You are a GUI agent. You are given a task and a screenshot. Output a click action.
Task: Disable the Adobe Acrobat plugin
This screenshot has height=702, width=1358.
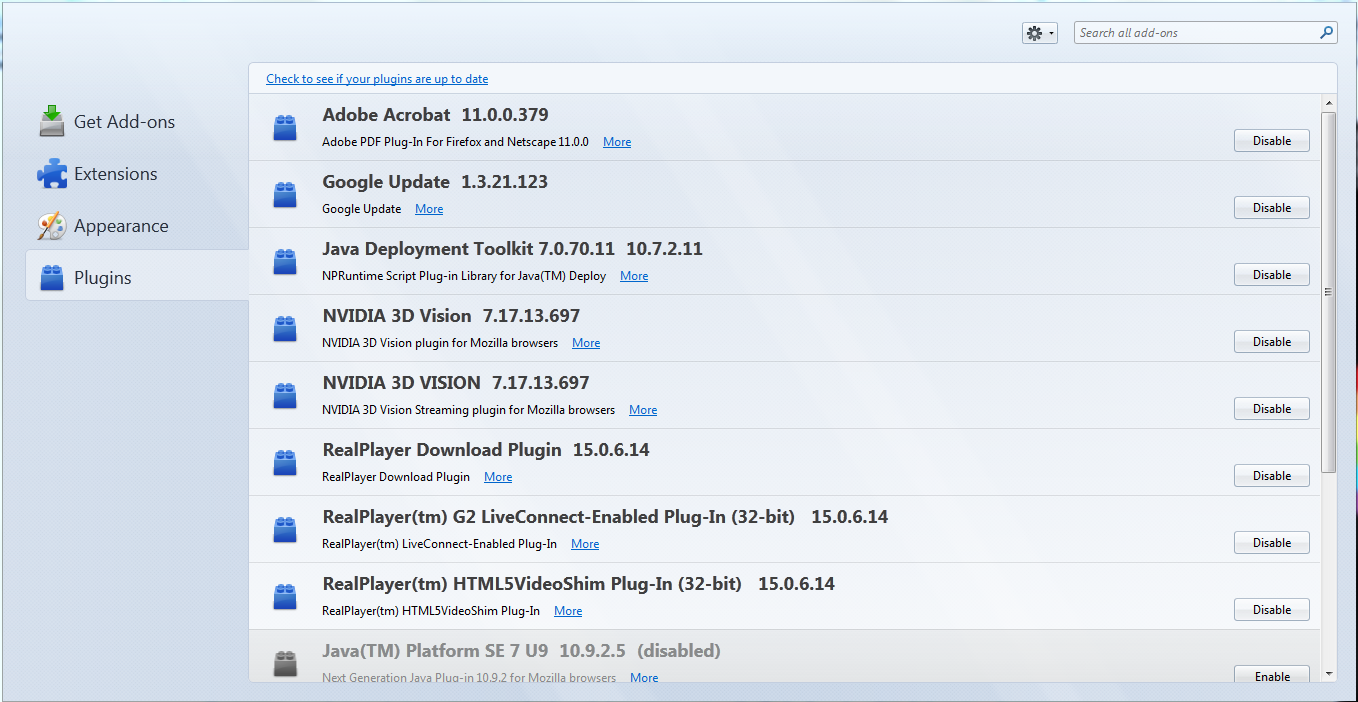tap(1272, 141)
